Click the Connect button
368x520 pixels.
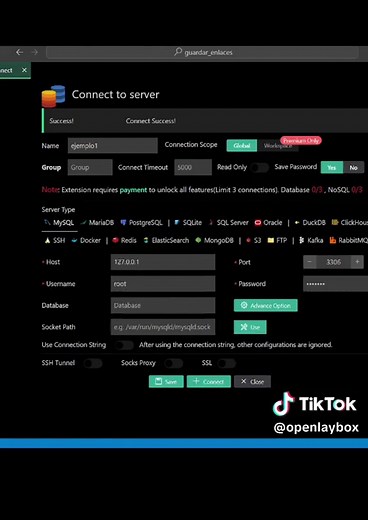(209, 382)
